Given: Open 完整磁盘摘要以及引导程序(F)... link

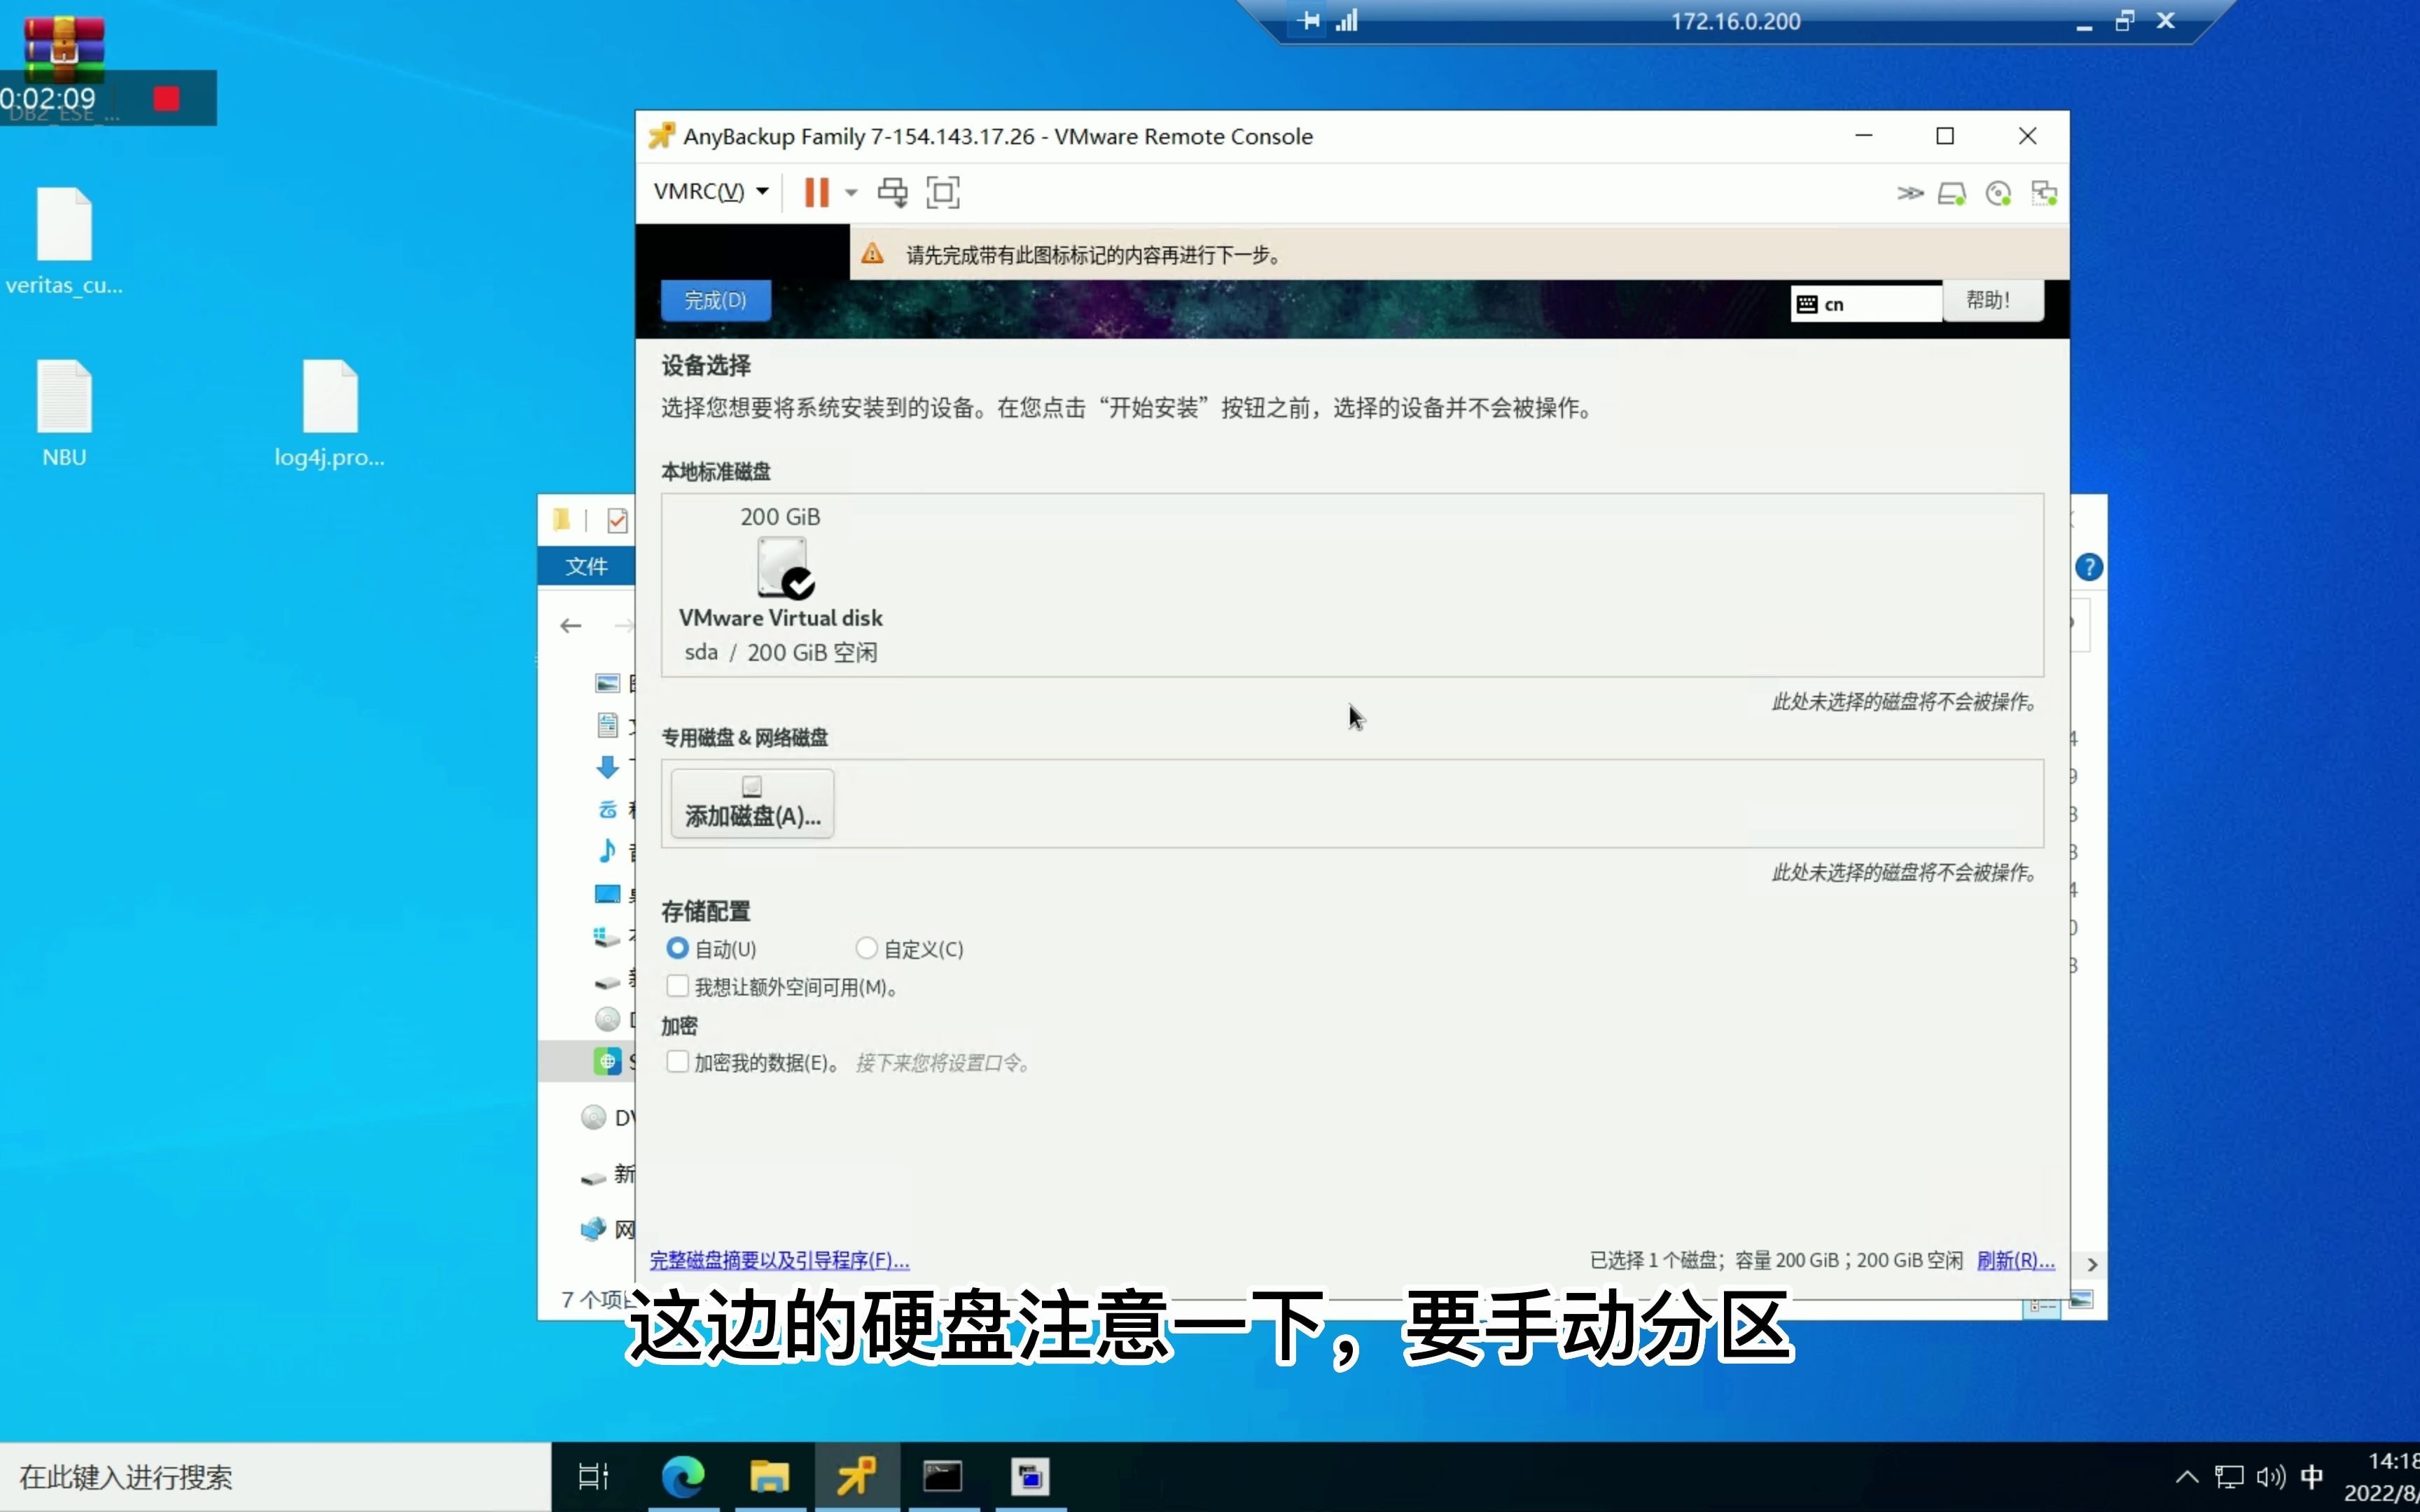Looking at the screenshot, I should pyautogui.click(x=779, y=1260).
